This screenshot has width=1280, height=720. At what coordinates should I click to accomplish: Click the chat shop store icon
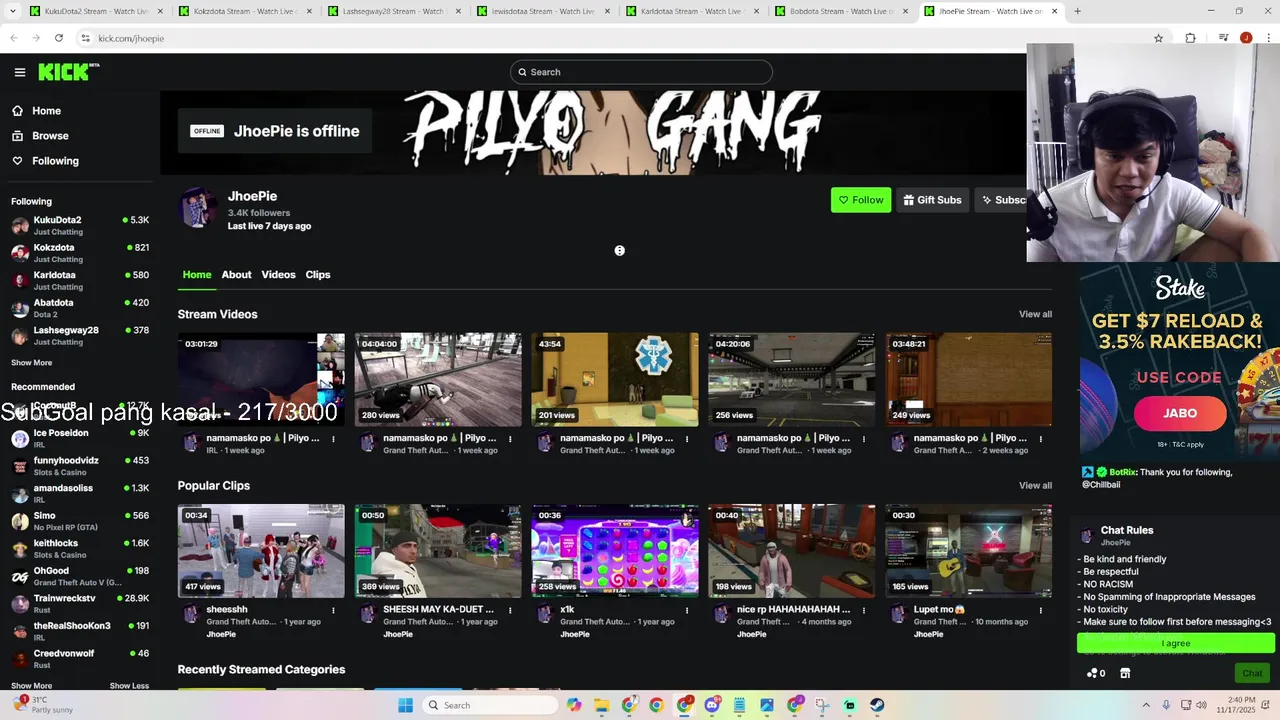coord(1125,673)
